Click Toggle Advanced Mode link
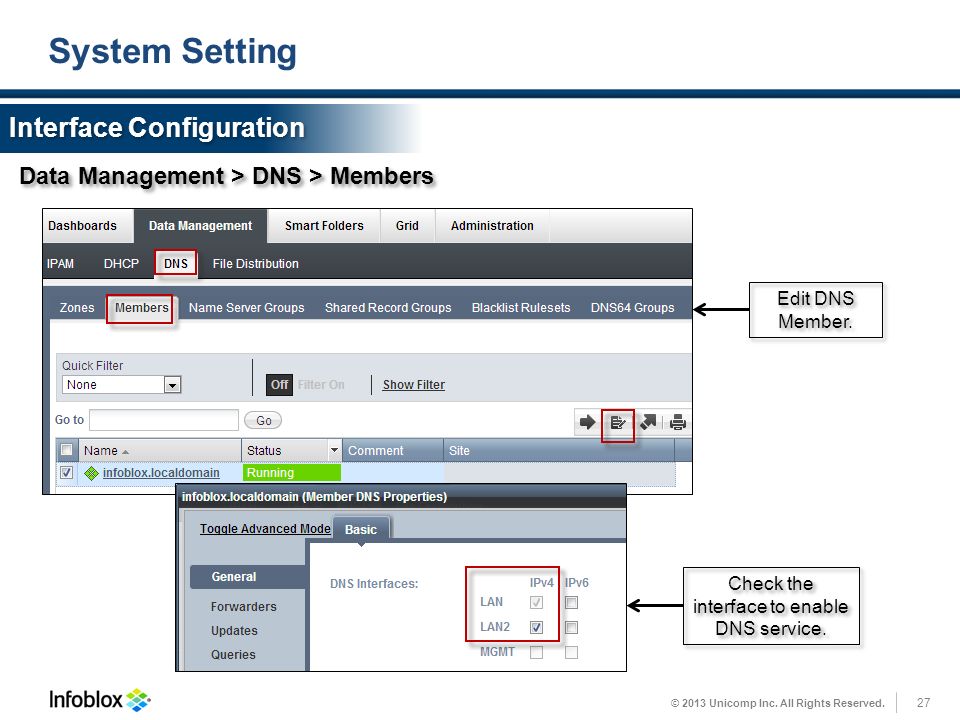960x720 pixels. 265,529
